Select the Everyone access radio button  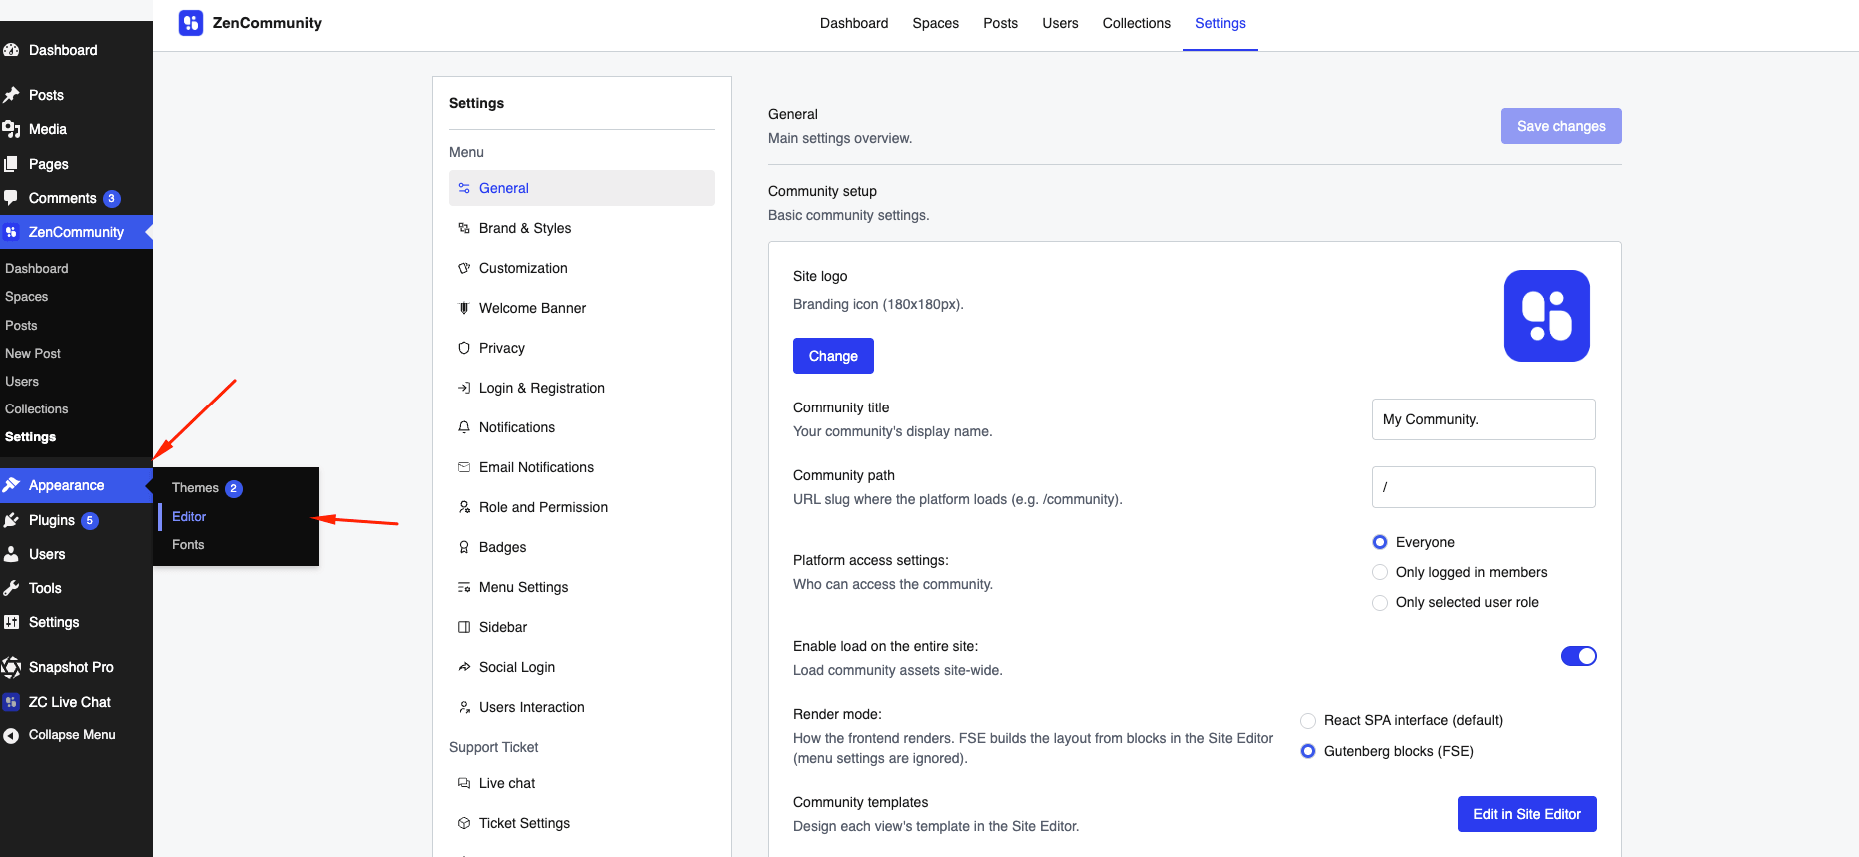(x=1380, y=542)
